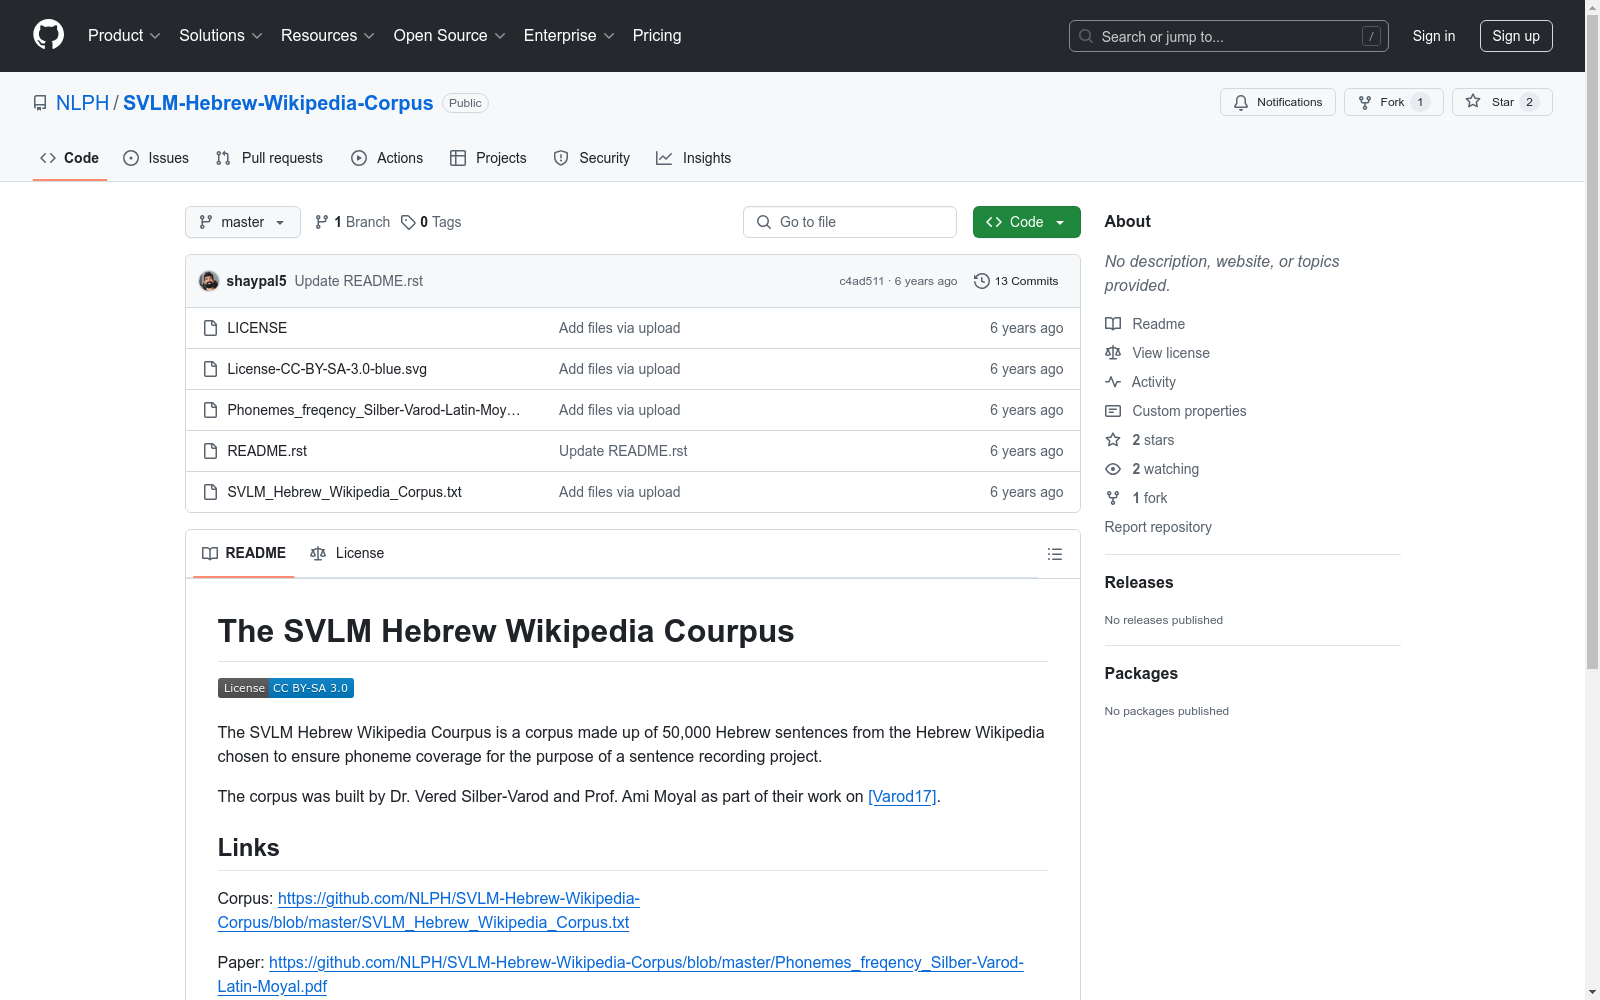Open the README outline list icon

[1054, 554]
